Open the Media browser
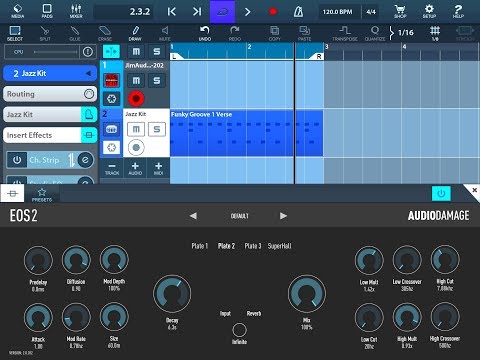 tap(17, 11)
